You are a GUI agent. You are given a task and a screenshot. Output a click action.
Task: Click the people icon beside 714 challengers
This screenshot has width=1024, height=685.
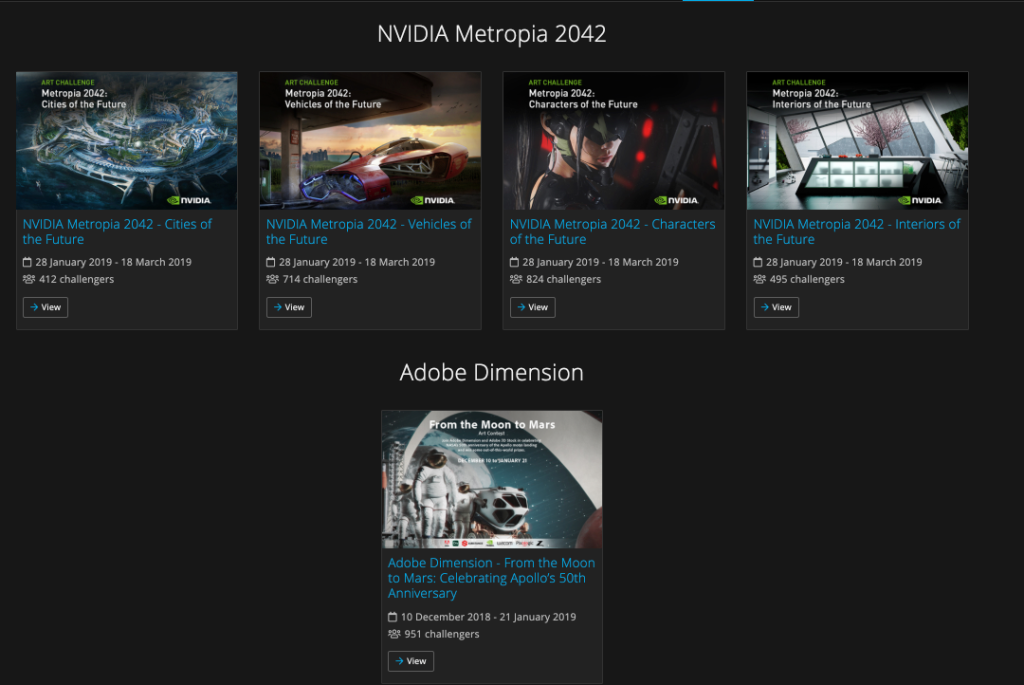(x=272, y=279)
